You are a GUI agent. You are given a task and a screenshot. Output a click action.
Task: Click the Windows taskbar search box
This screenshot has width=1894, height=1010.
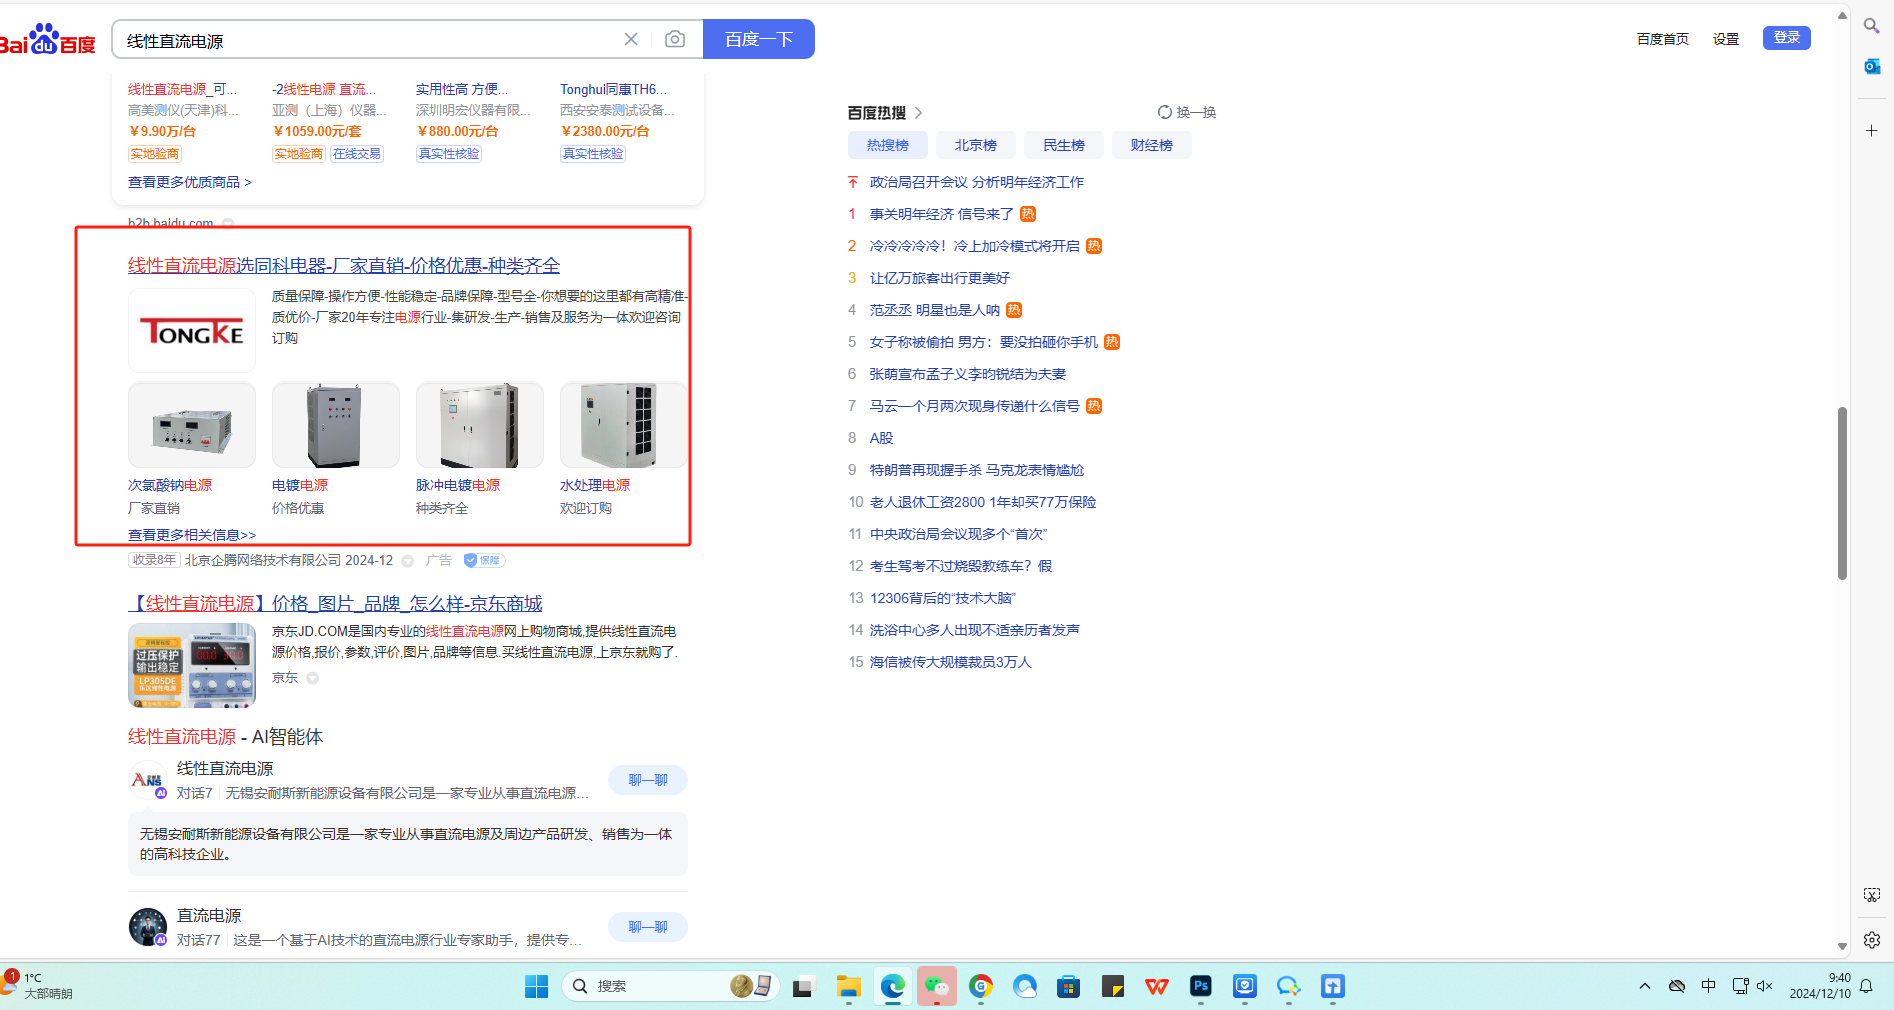[670, 987]
